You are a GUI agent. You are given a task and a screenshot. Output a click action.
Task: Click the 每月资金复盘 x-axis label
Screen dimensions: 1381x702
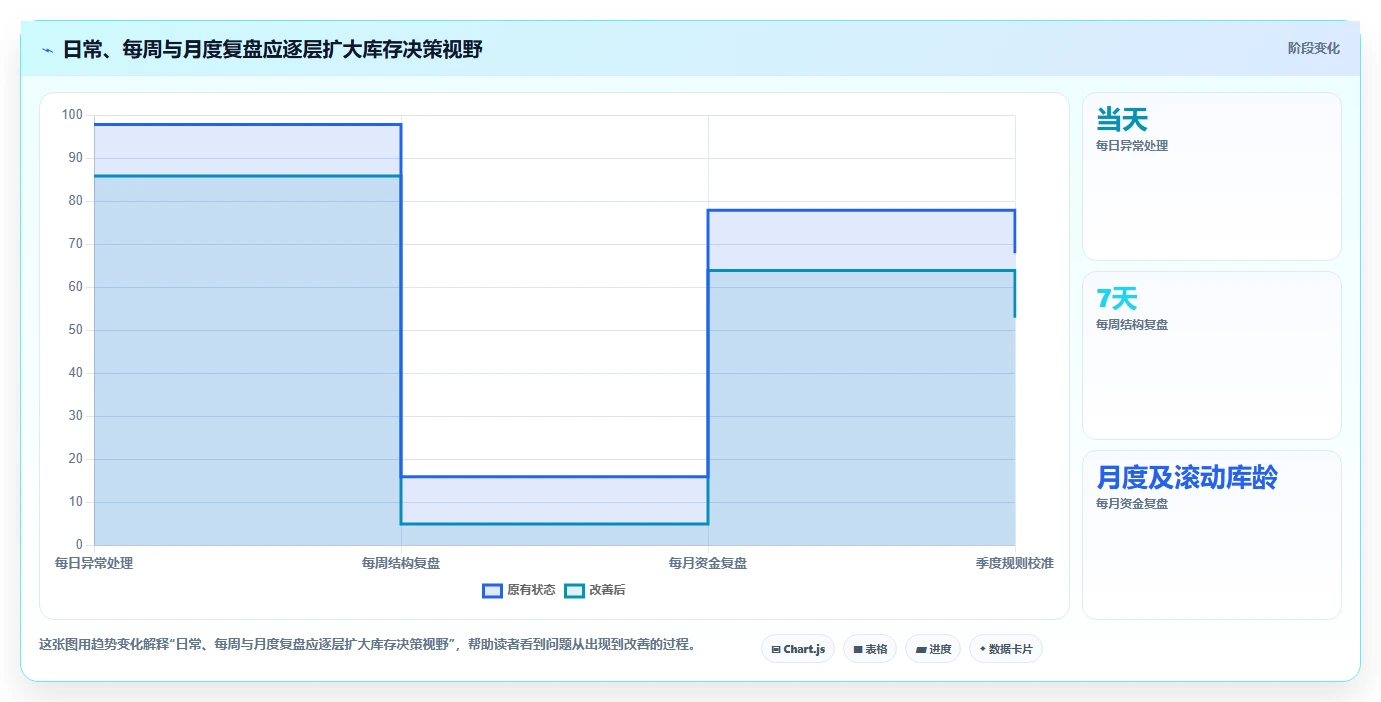click(708, 563)
